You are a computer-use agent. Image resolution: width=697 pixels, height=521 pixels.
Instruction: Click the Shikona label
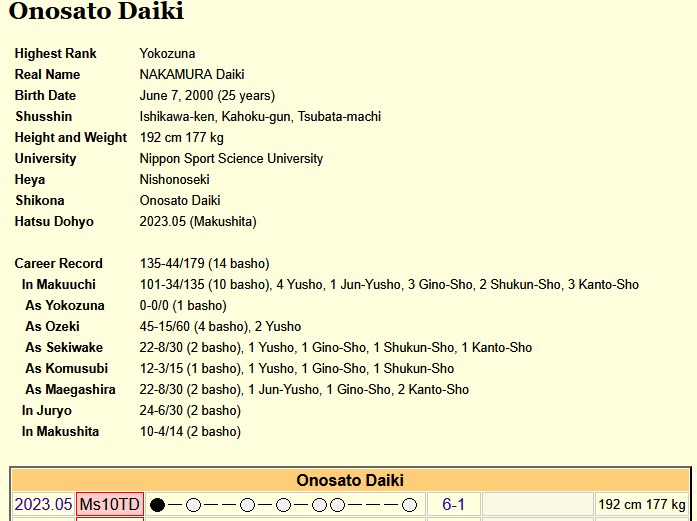tap(40, 200)
